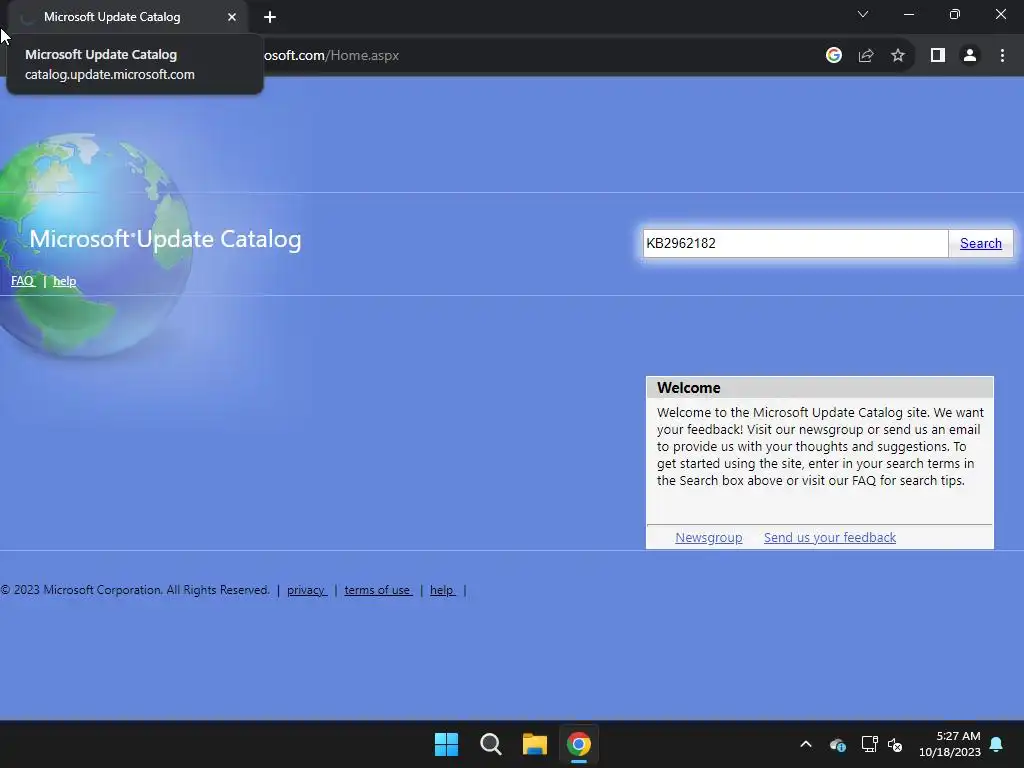This screenshot has width=1024, height=768.
Task: Click the Search button
Action: (980, 244)
